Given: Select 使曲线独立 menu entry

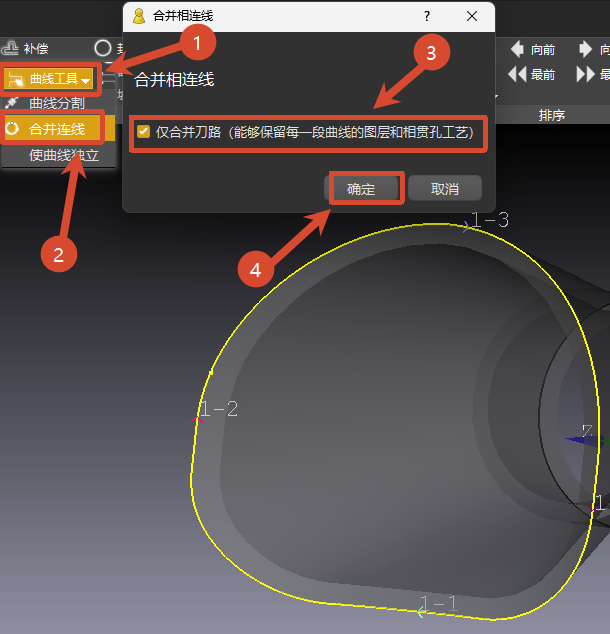Looking at the screenshot, I should click(x=64, y=155).
